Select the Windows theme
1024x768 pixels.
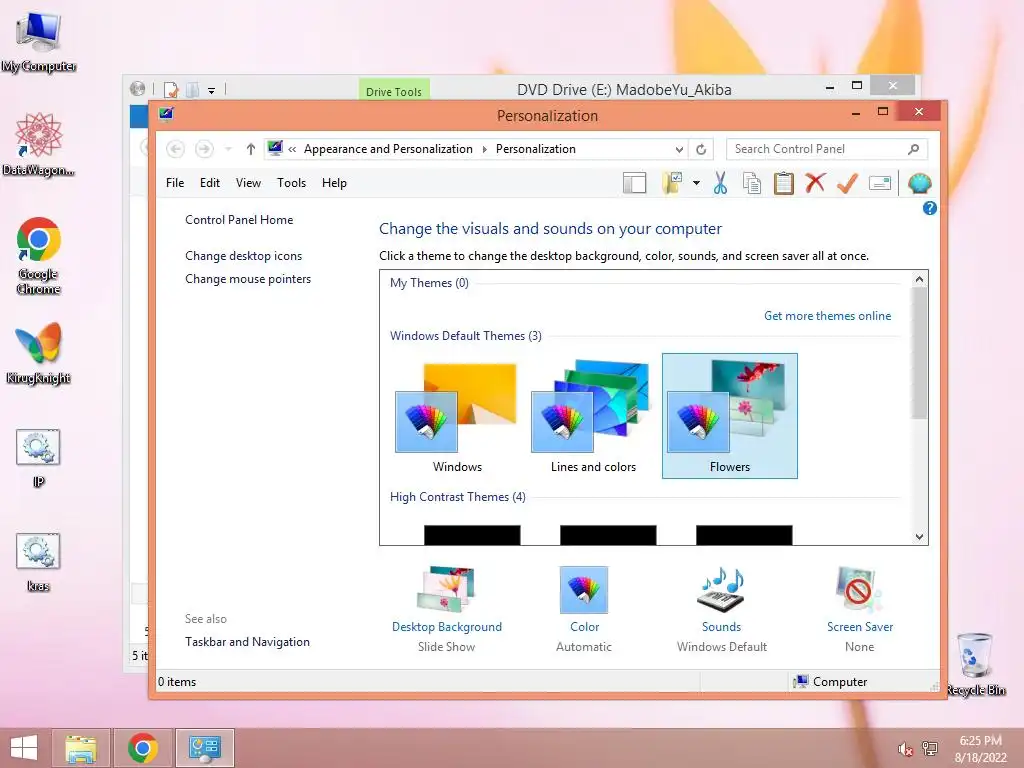click(x=457, y=417)
